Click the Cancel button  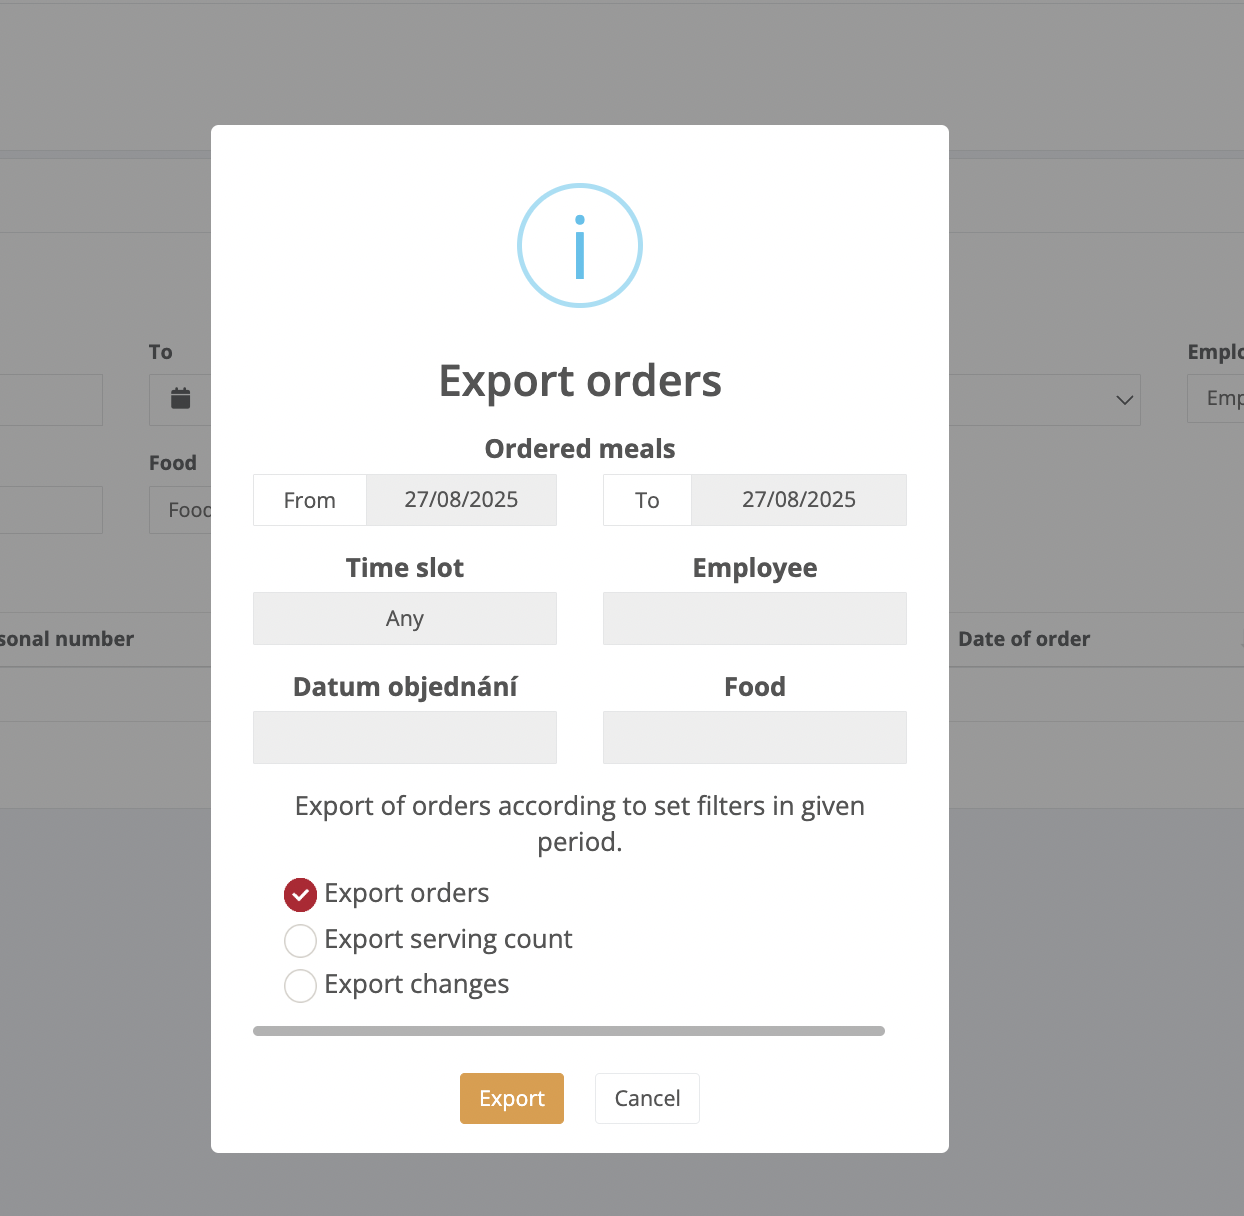(647, 1098)
